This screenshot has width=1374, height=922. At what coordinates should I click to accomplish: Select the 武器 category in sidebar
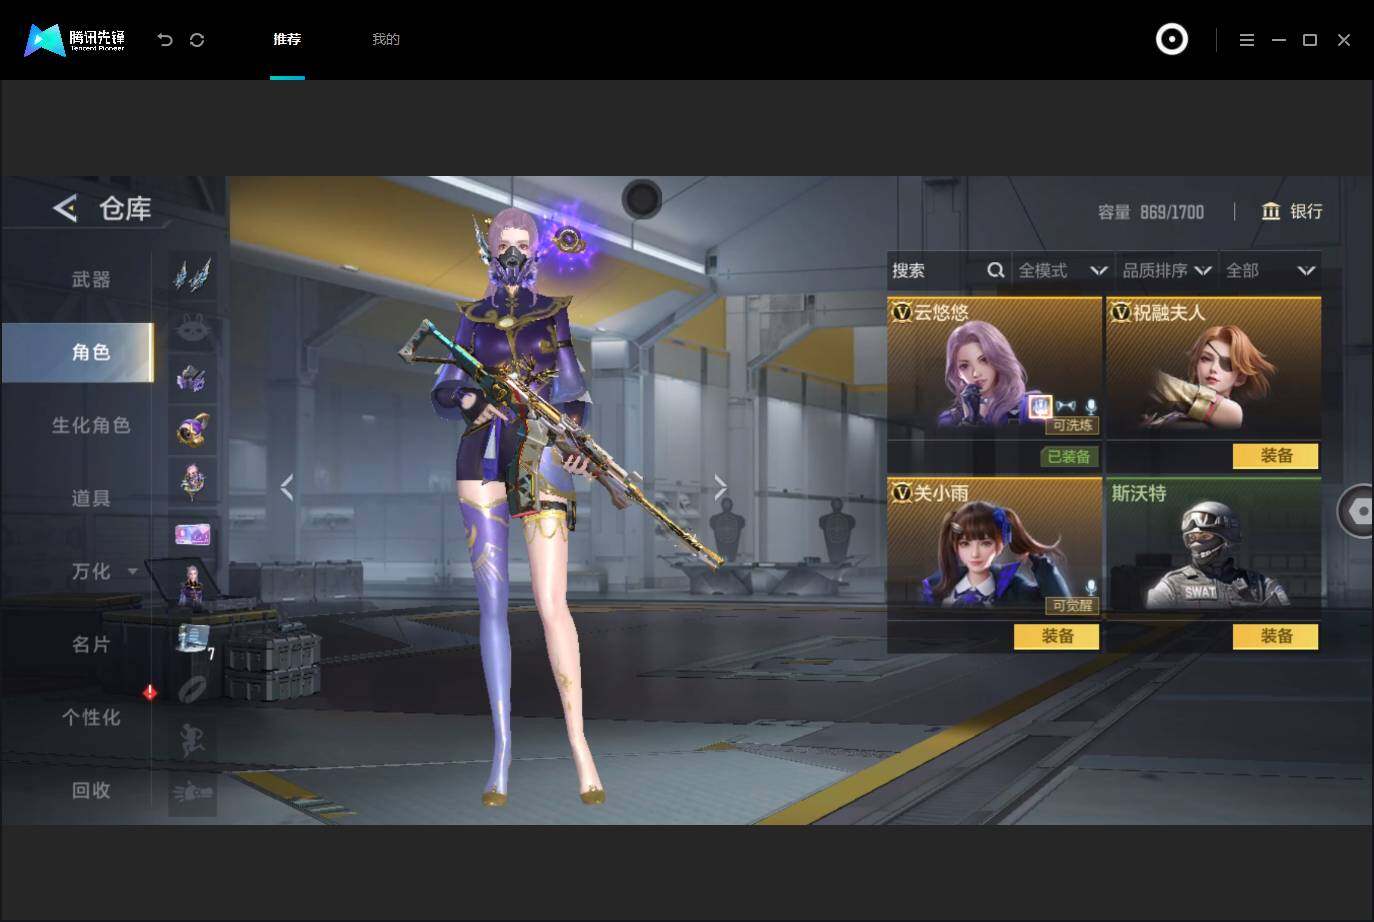coord(91,279)
